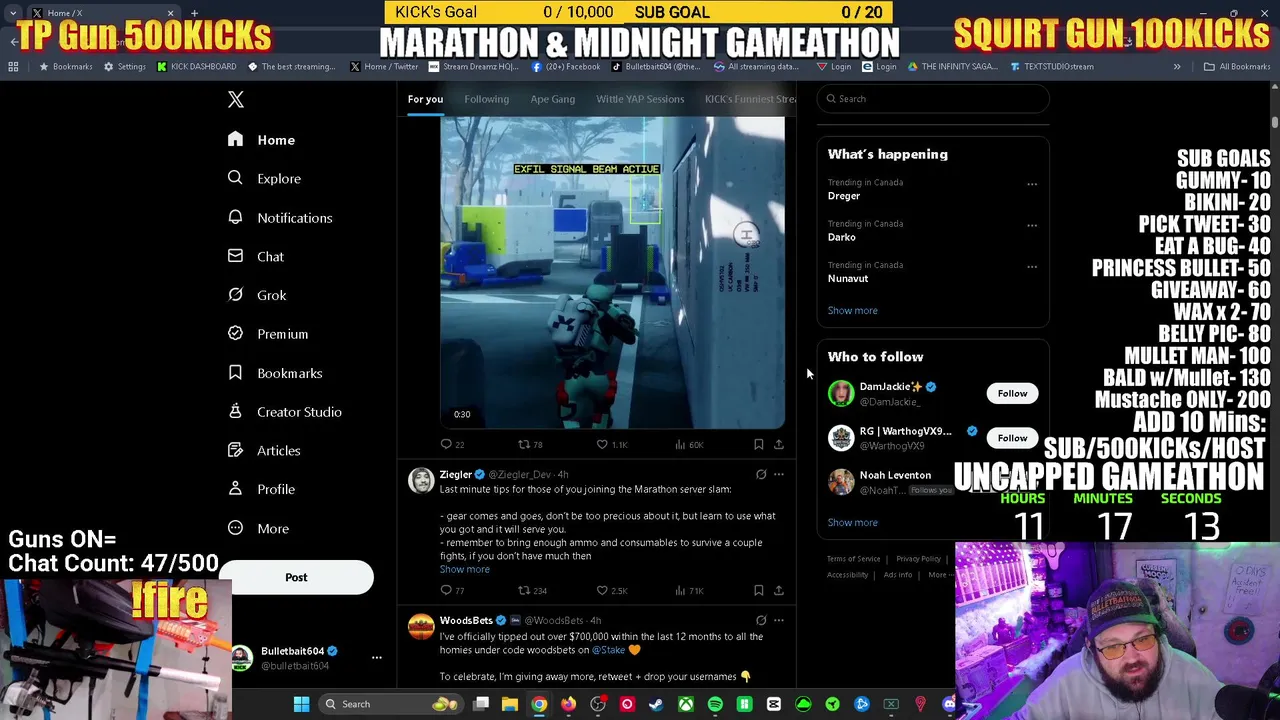Open trending topic Dreger
This screenshot has width=1280, height=720.
point(844,196)
